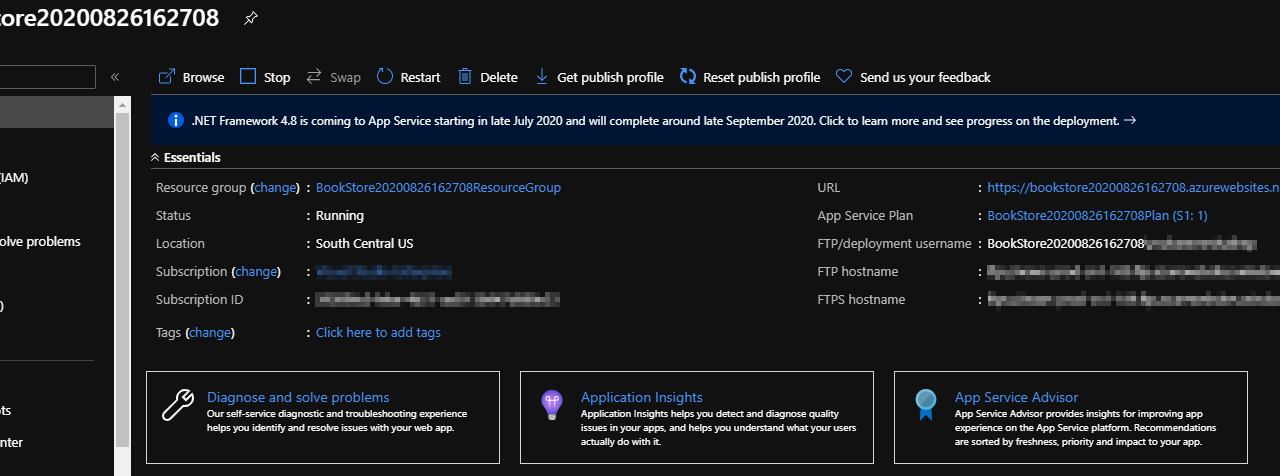Click here to add tags
Image resolution: width=1280 pixels, height=476 pixels.
click(378, 332)
